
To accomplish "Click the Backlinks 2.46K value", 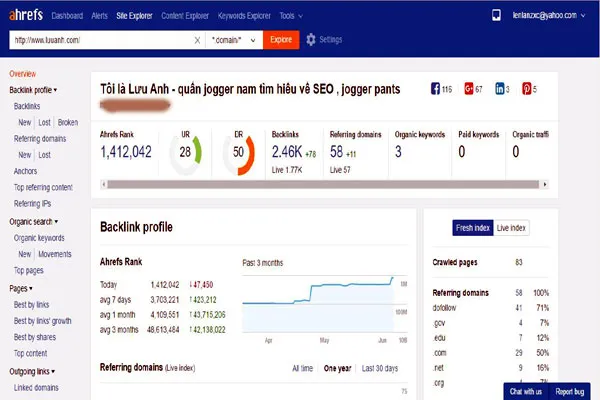I will [287, 152].
